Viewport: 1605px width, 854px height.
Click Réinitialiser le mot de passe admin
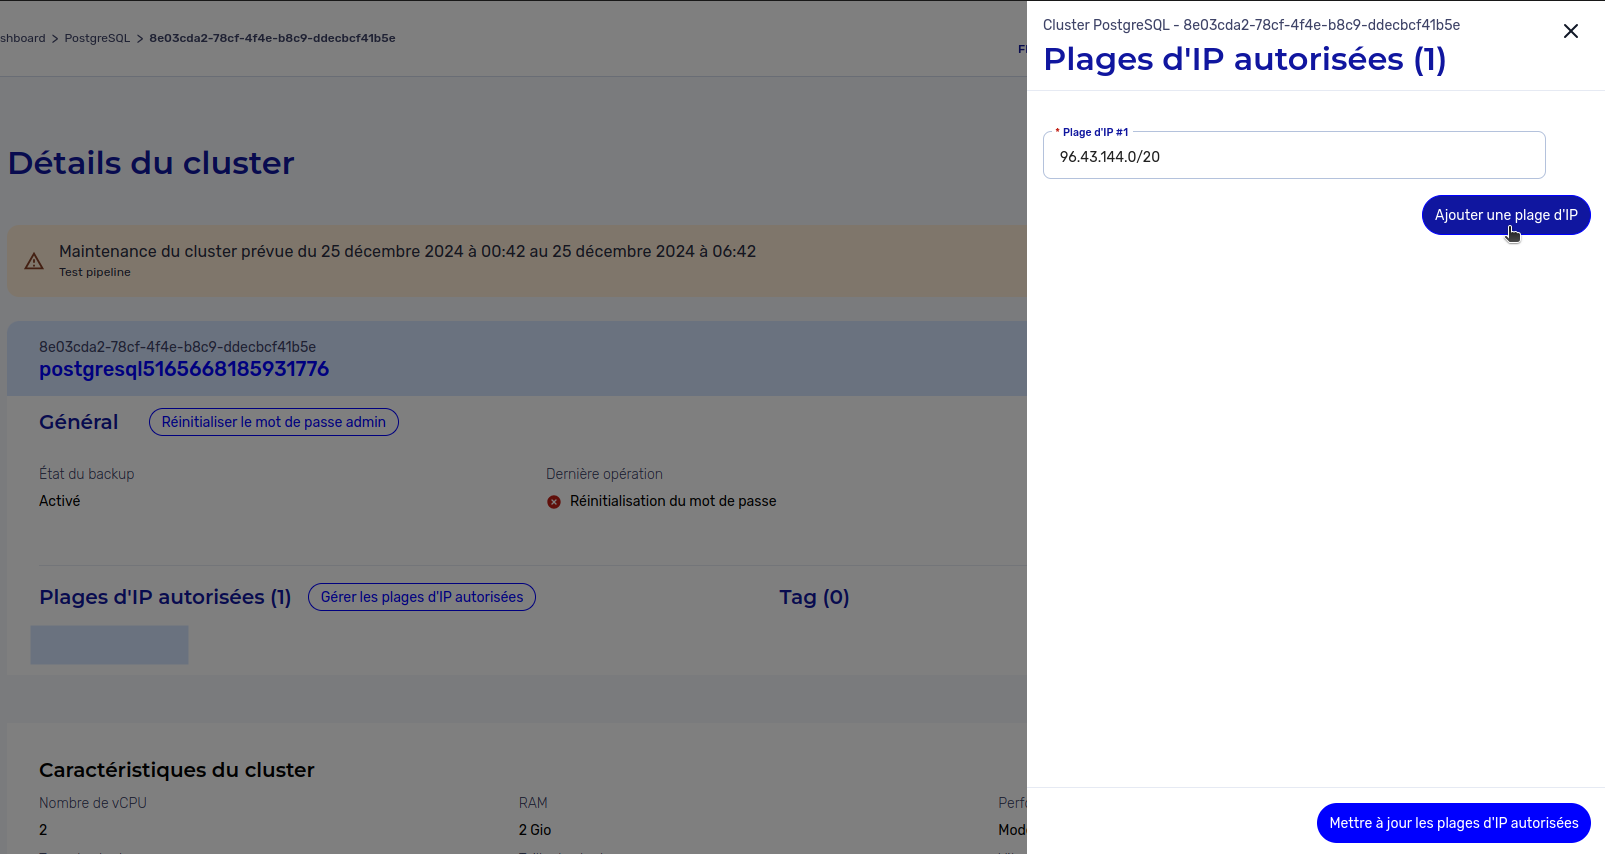tap(274, 422)
